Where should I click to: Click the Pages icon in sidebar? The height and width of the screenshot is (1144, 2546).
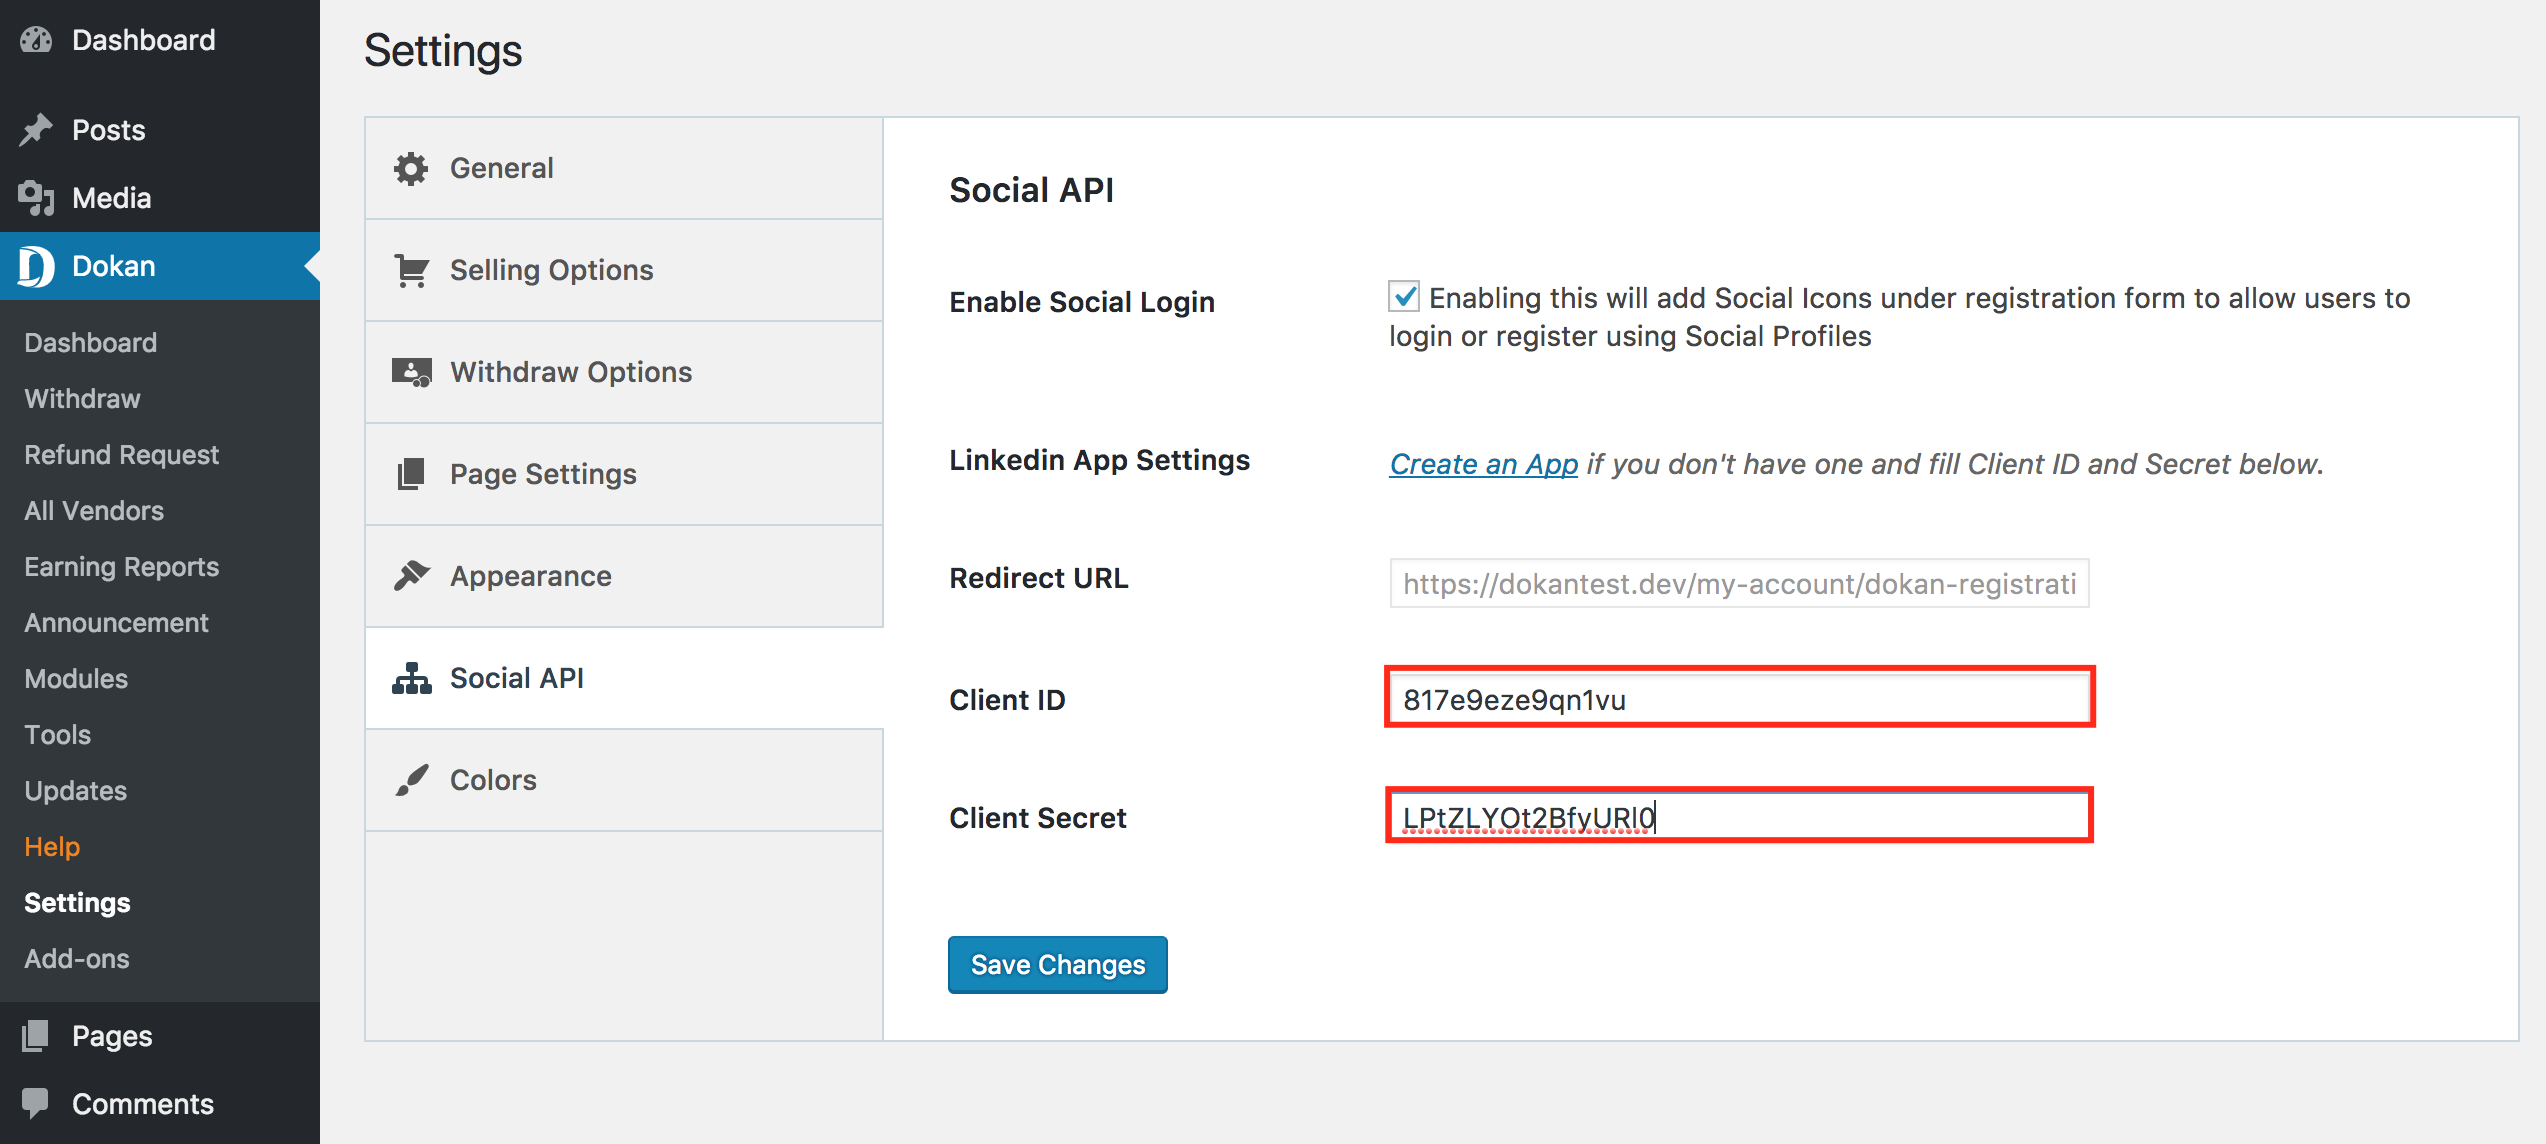[x=36, y=1036]
